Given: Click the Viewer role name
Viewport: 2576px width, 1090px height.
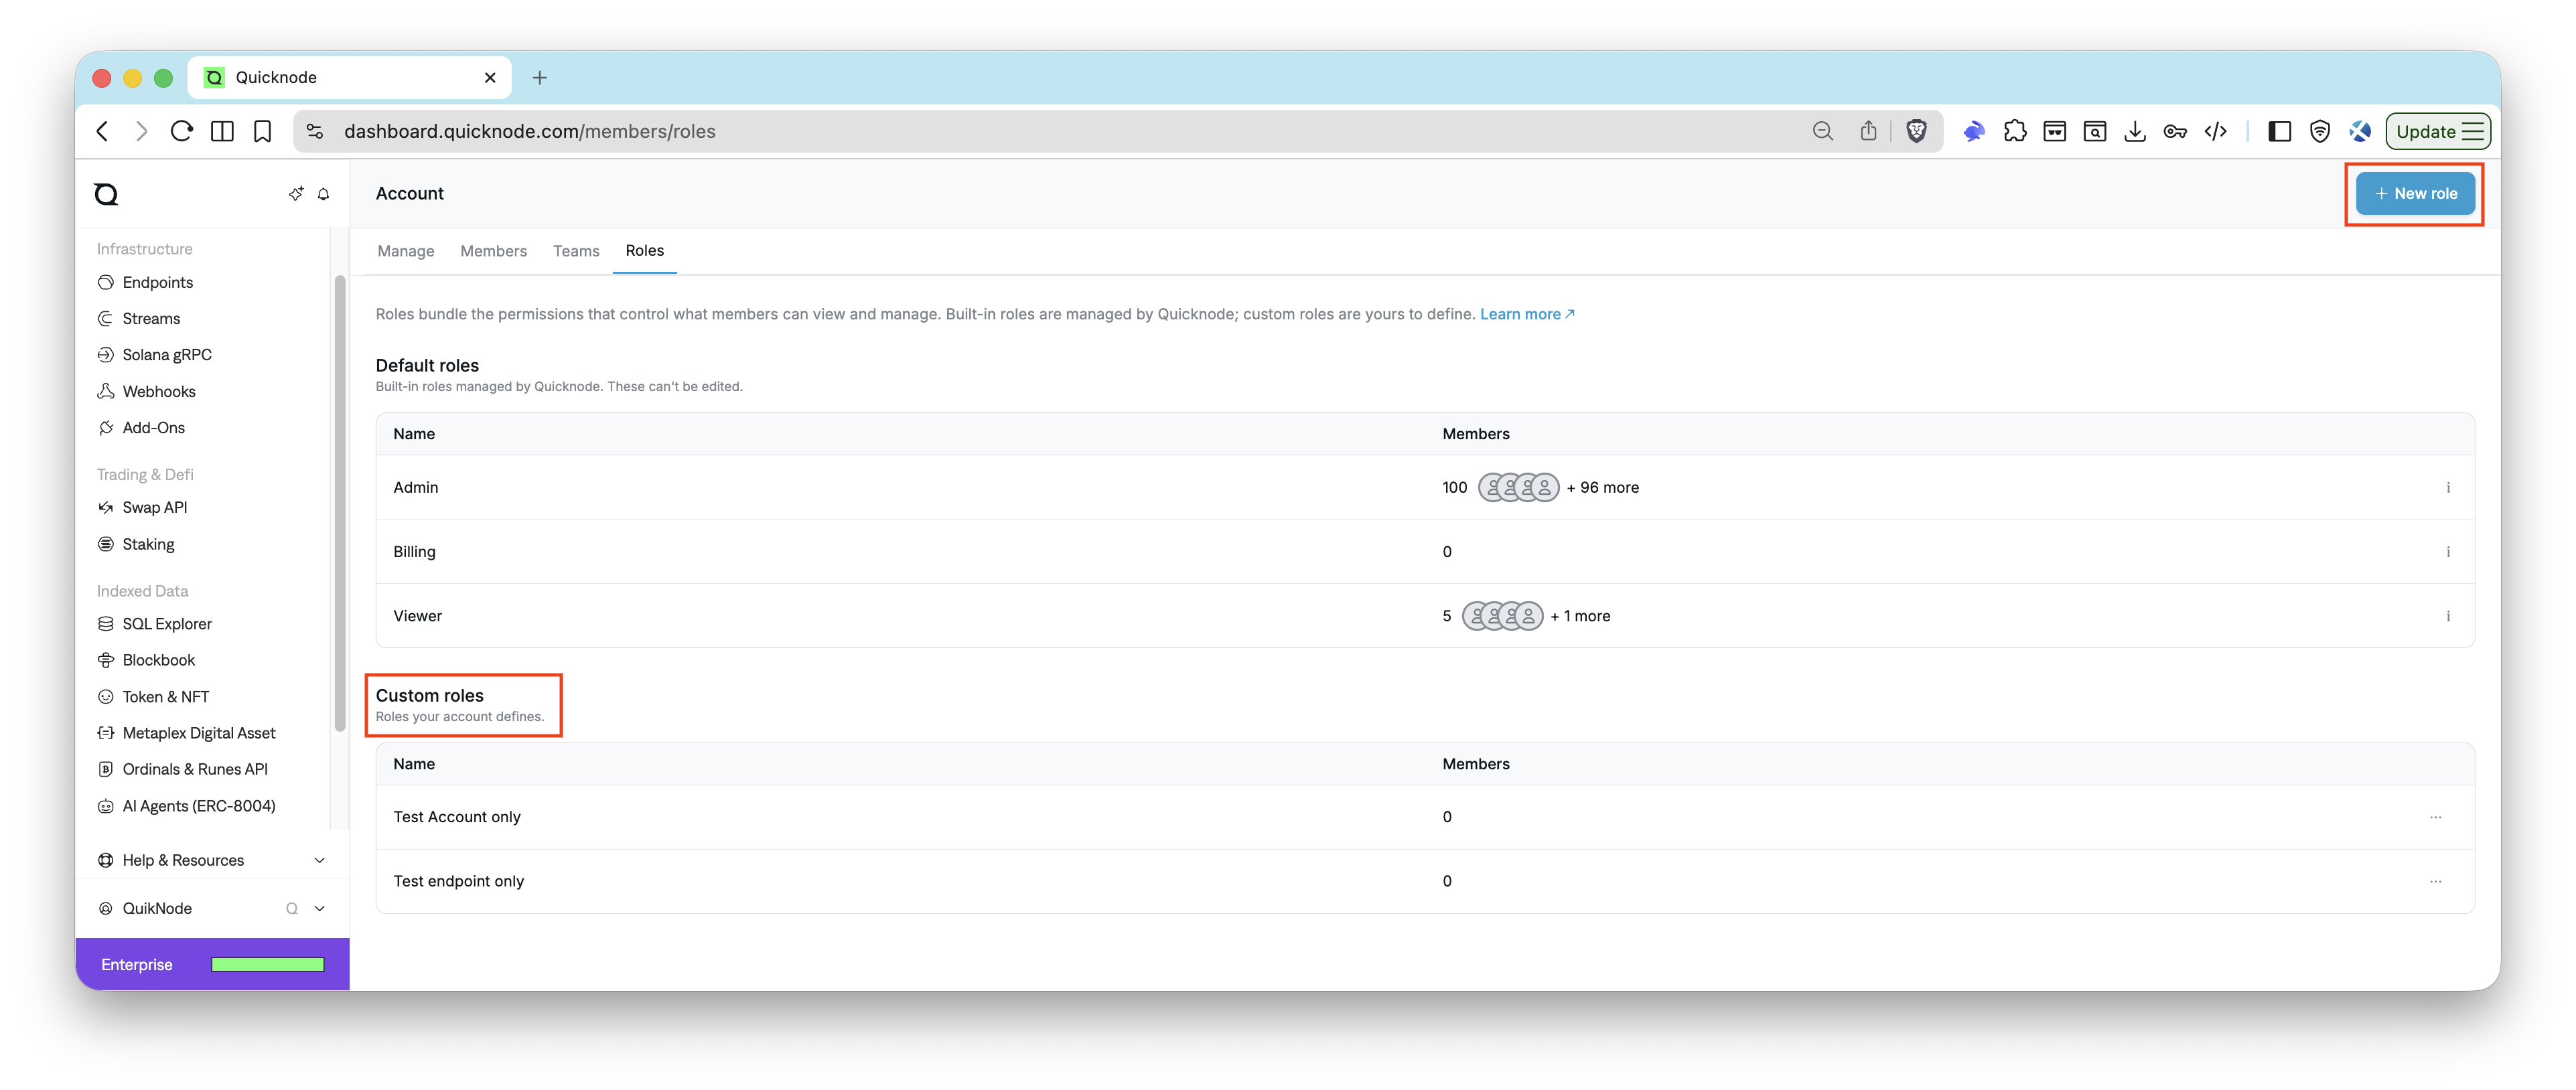Looking at the screenshot, I should tap(417, 616).
